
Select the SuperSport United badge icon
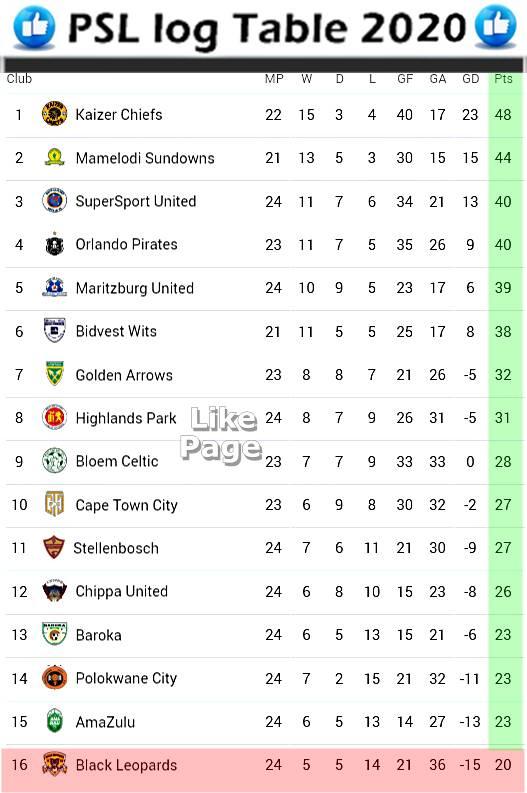54,201
